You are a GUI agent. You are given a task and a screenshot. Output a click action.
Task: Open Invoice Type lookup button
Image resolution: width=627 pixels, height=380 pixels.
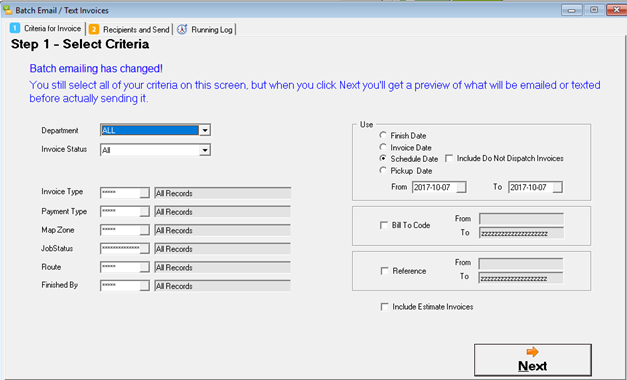coord(144,193)
